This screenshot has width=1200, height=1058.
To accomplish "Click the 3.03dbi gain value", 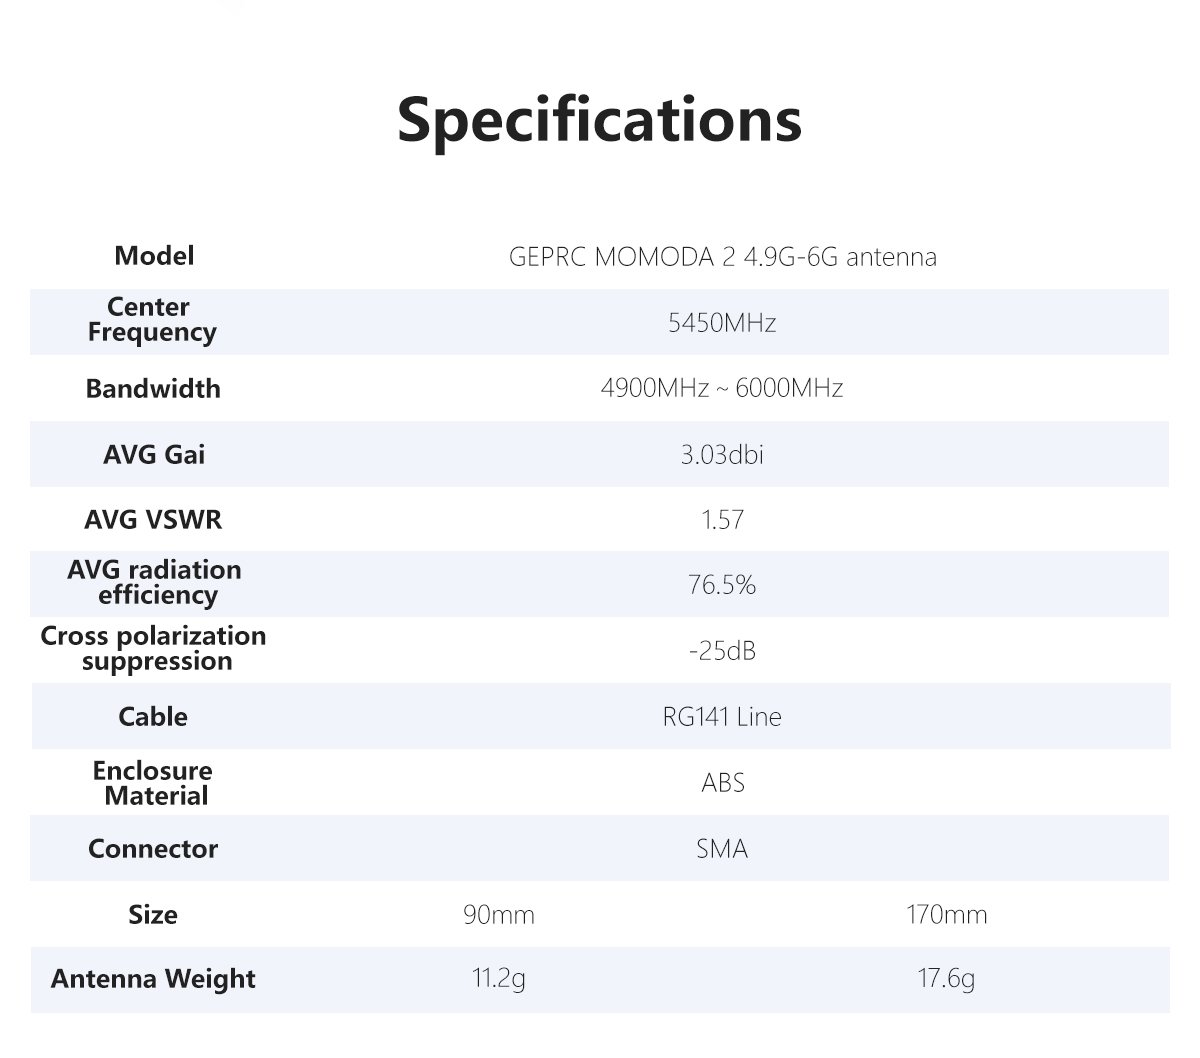I will point(722,455).
